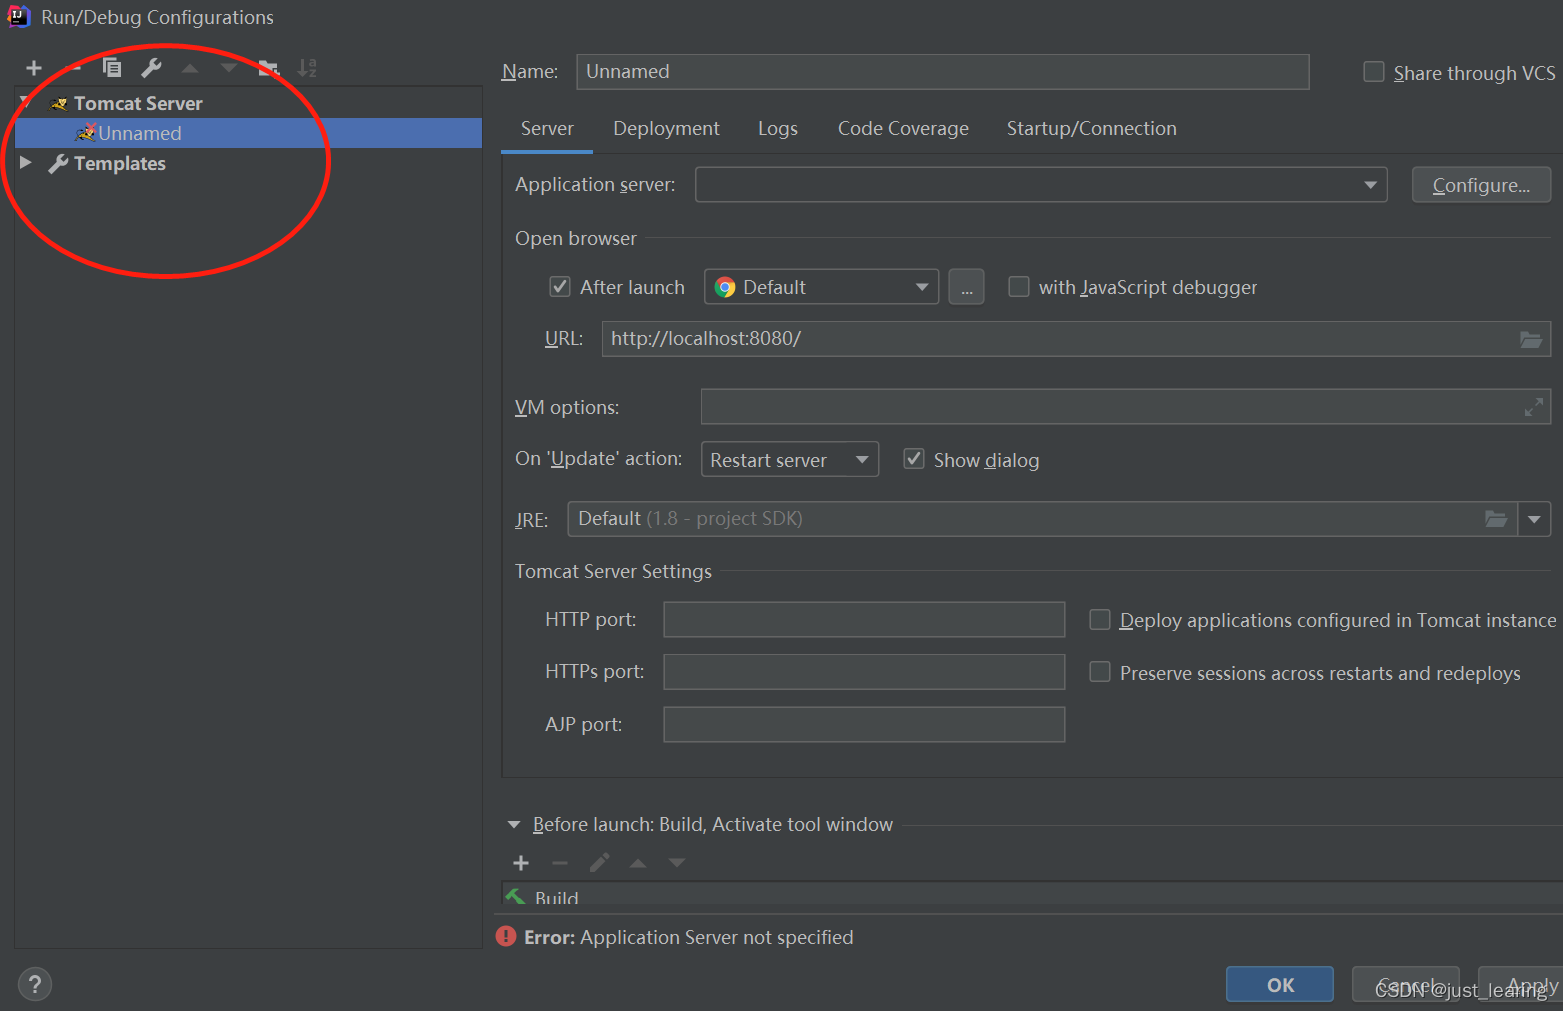Open the JRE dropdown arrow
The height and width of the screenshot is (1011, 1563).
coord(1534,519)
